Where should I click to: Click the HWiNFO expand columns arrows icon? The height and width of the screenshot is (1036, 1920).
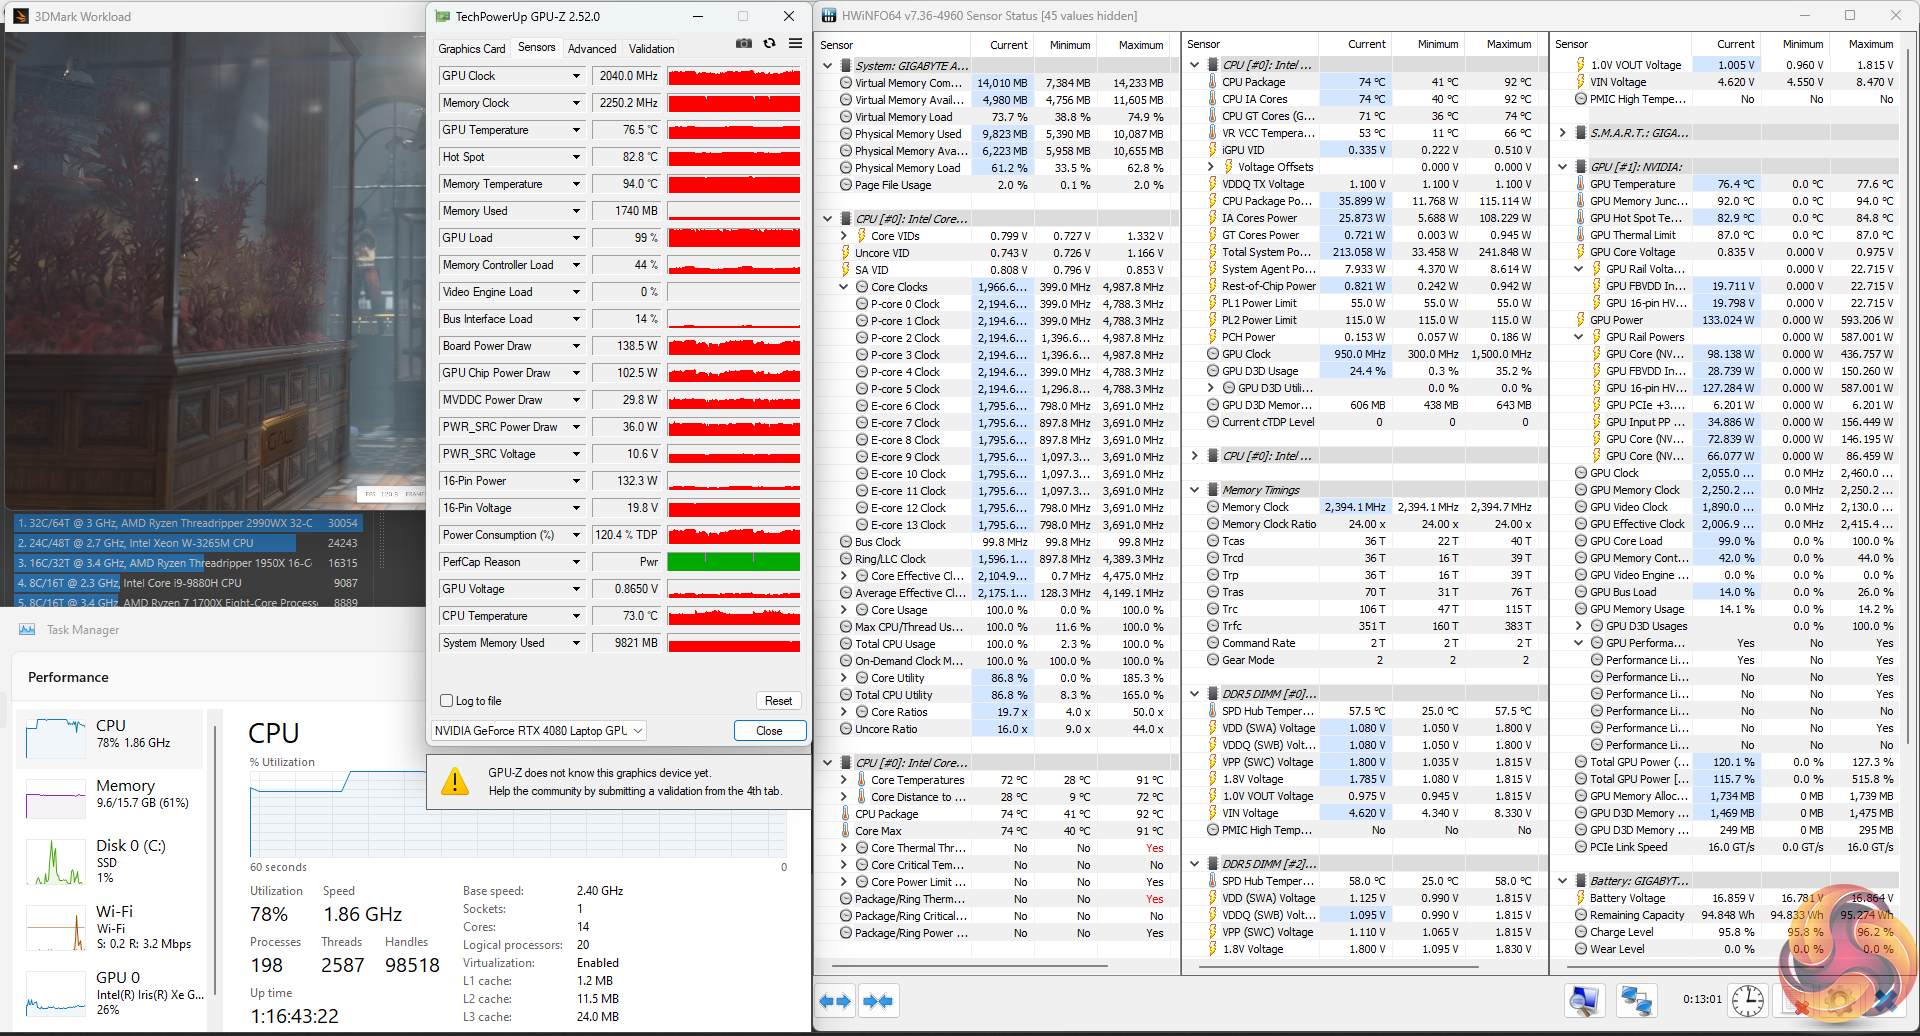click(835, 1001)
